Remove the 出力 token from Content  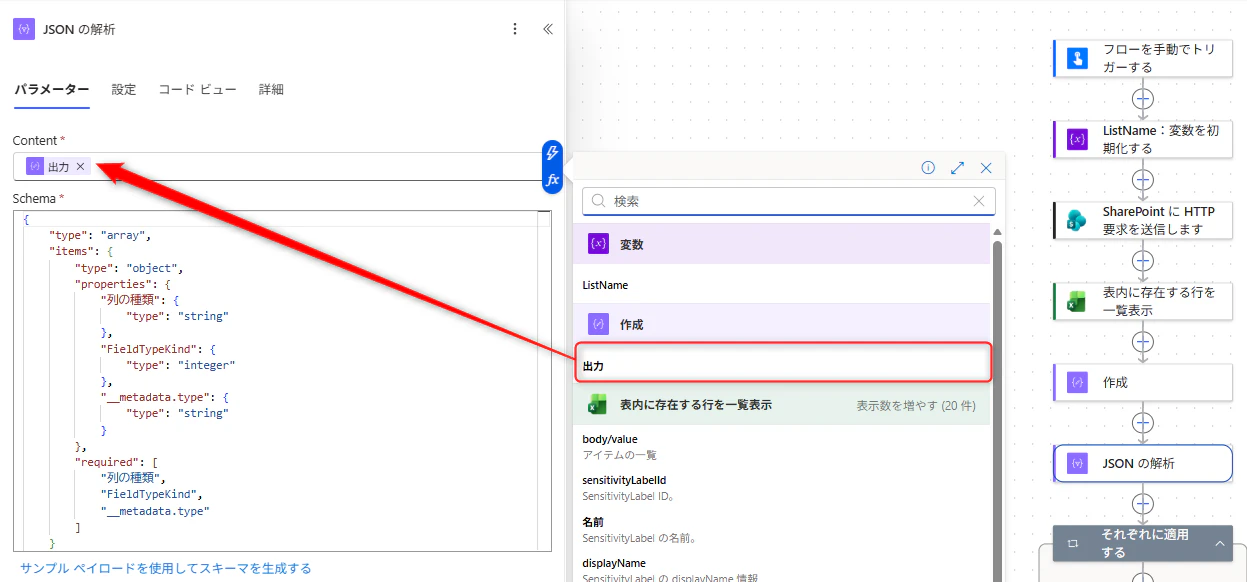click(x=80, y=167)
